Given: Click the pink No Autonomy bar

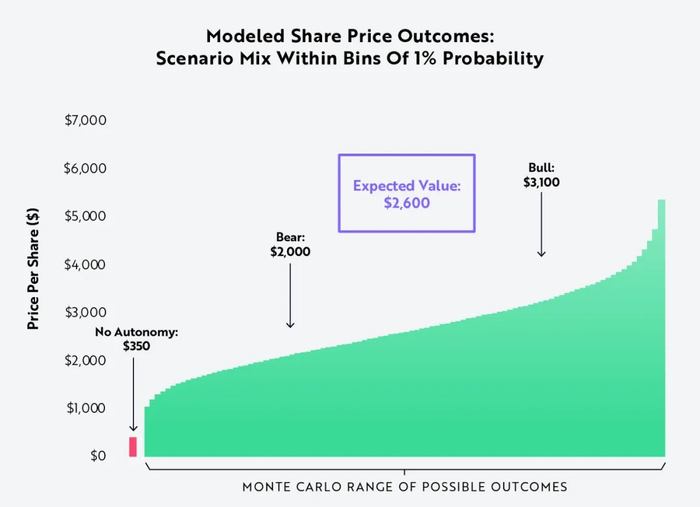Looking at the screenshot, I should click(132, 446).
